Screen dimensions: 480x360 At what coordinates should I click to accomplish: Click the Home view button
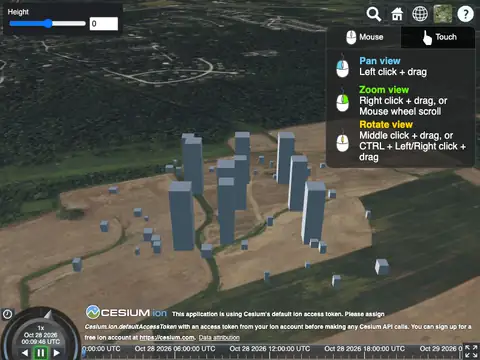[x=397, y=14]
